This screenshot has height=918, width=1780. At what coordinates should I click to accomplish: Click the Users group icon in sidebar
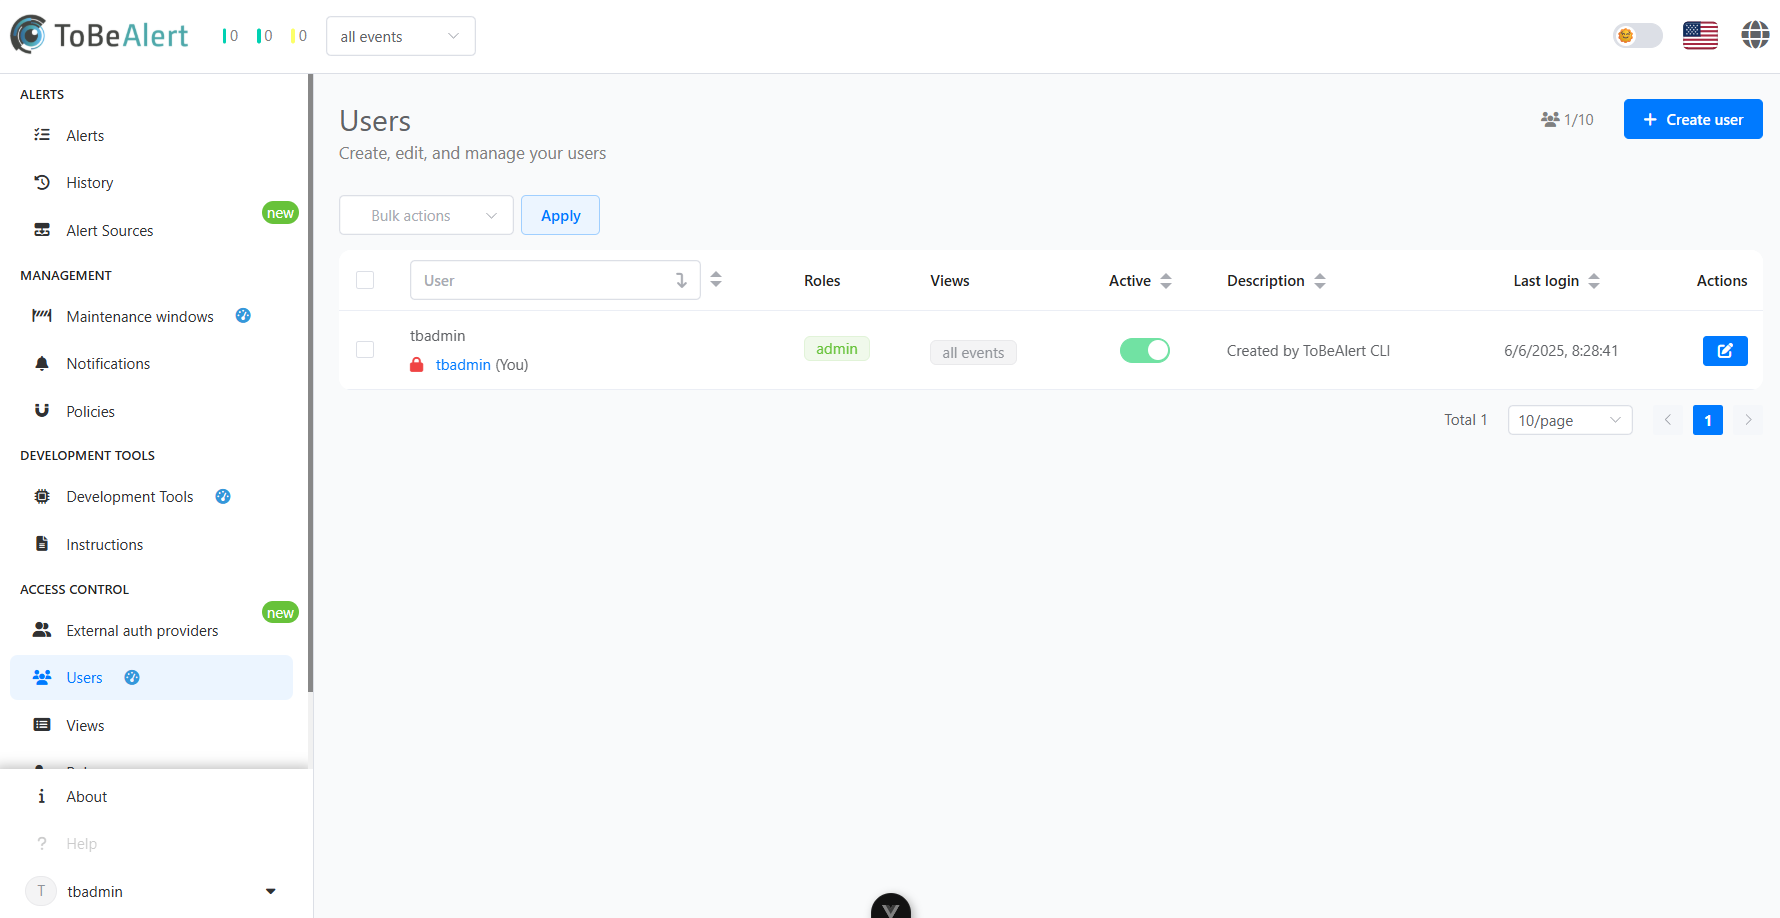(42, 677)
